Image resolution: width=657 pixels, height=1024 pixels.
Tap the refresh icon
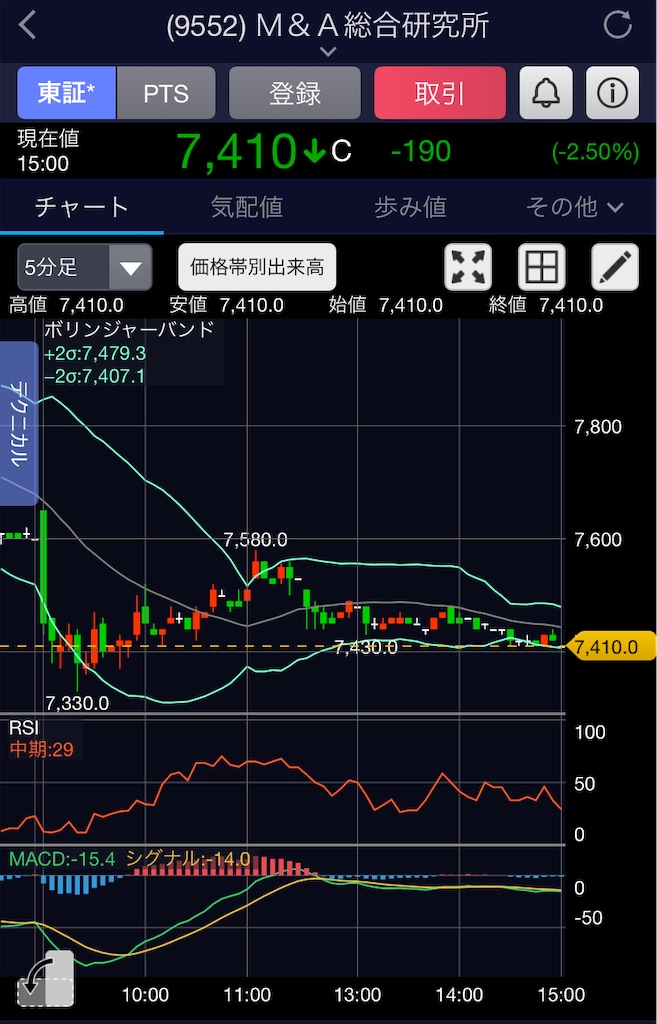click(617, 25)
